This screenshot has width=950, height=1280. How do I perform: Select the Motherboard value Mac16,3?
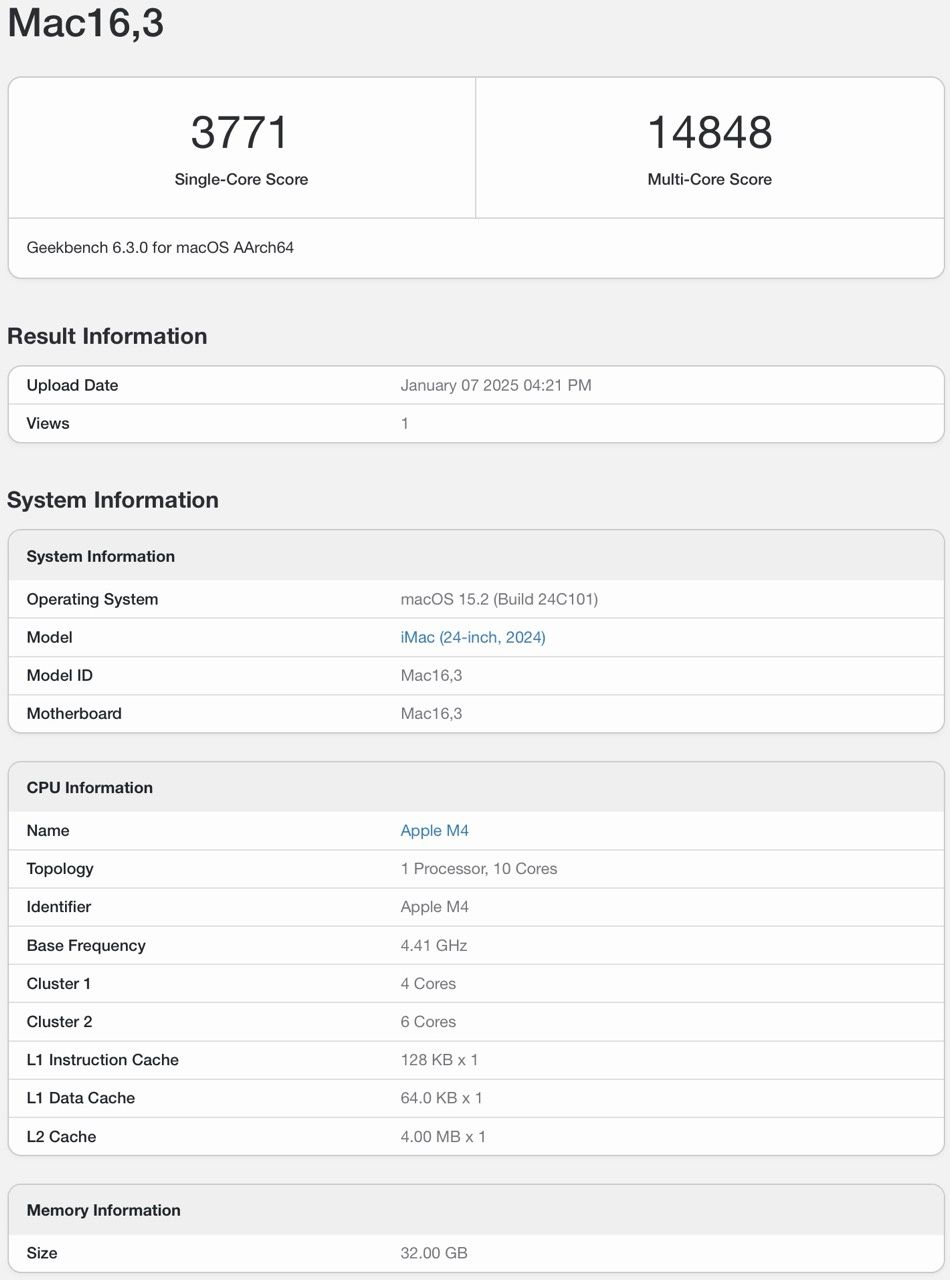(431, 713)
